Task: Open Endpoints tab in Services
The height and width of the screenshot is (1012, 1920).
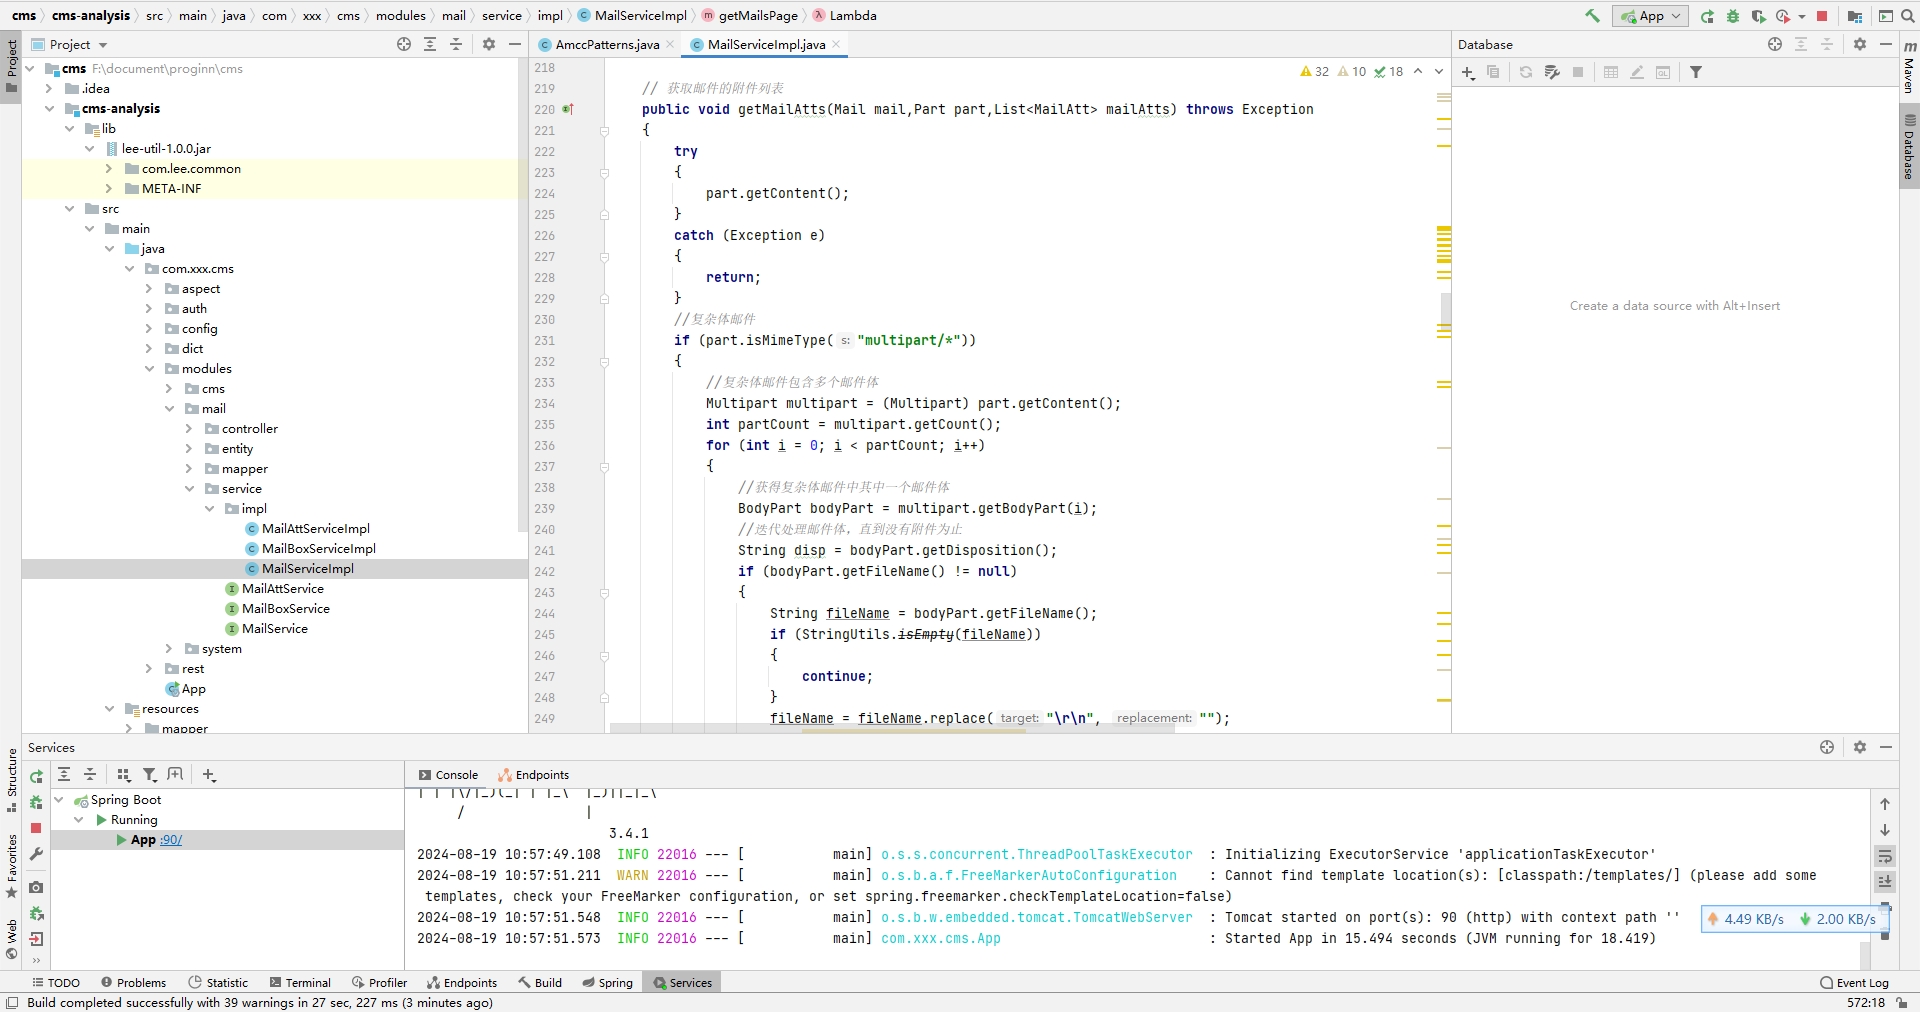Action: (x=533, y=775)
